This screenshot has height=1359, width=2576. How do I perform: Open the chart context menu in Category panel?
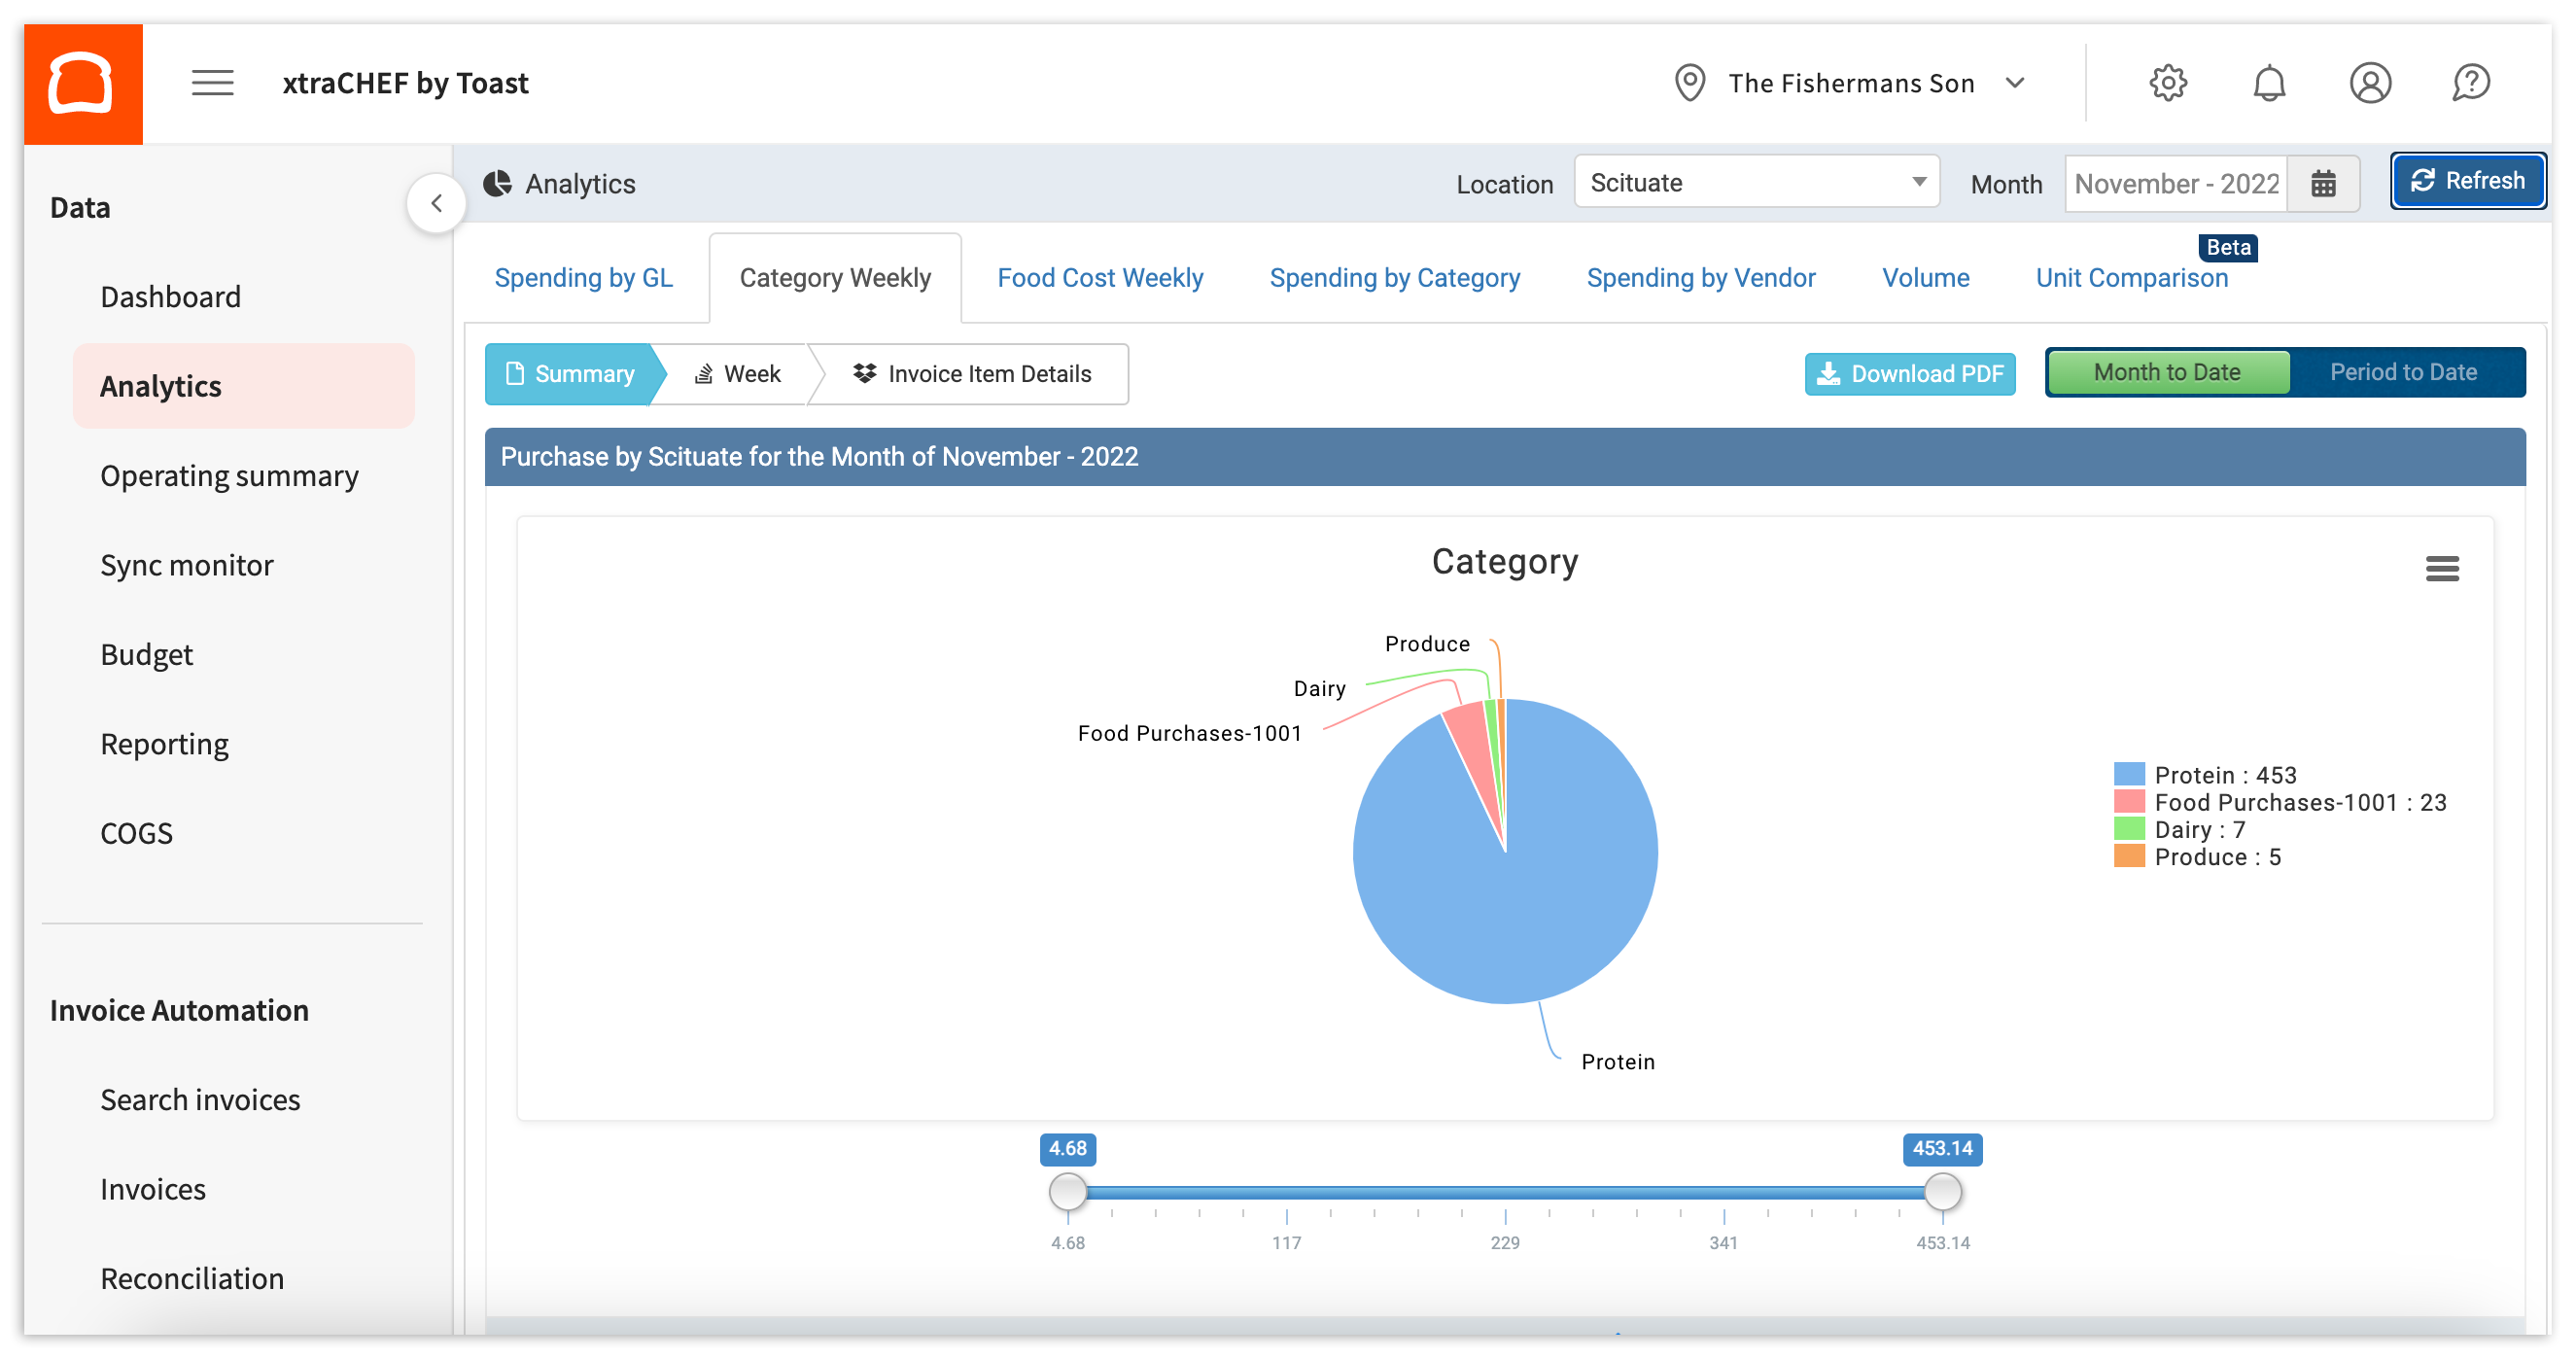[2443, 568]
